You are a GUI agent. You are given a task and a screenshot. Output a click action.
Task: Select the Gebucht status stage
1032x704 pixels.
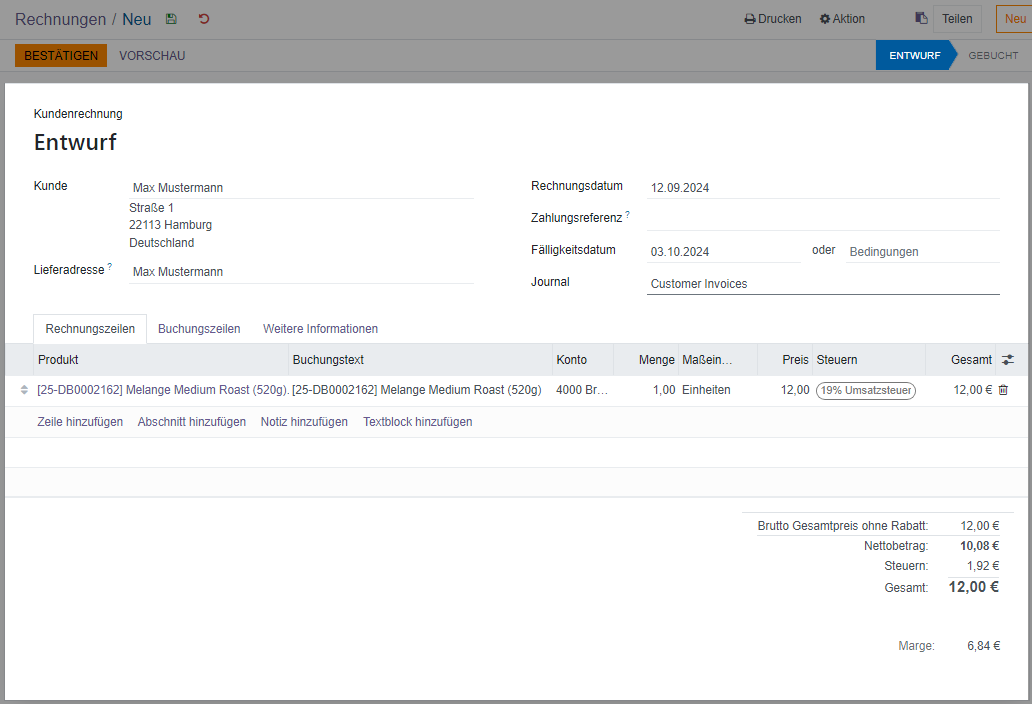pos(993,56)
